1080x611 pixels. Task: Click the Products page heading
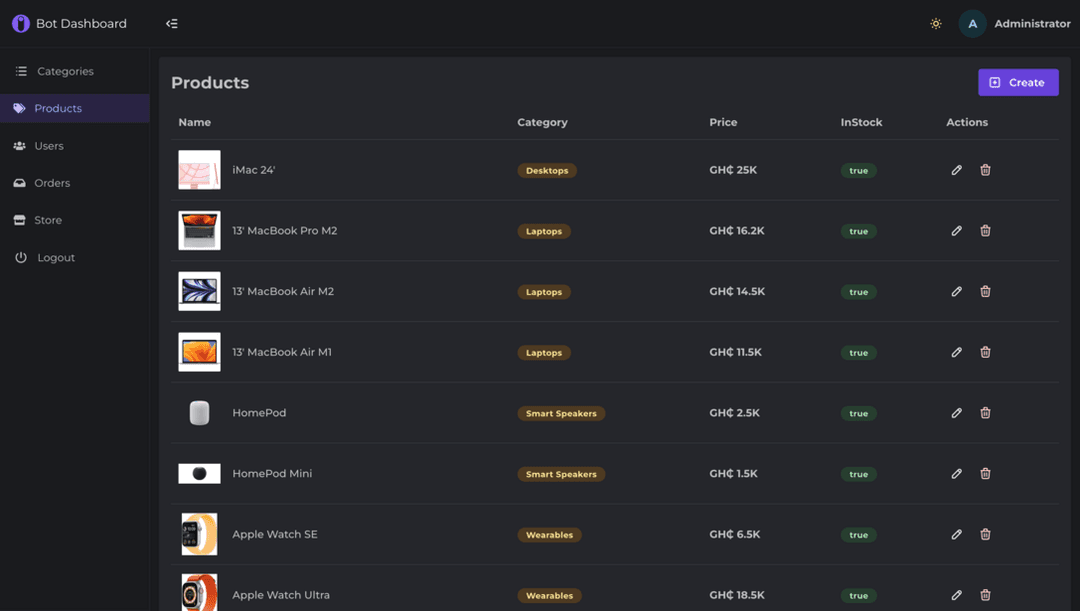pos(210,83)
